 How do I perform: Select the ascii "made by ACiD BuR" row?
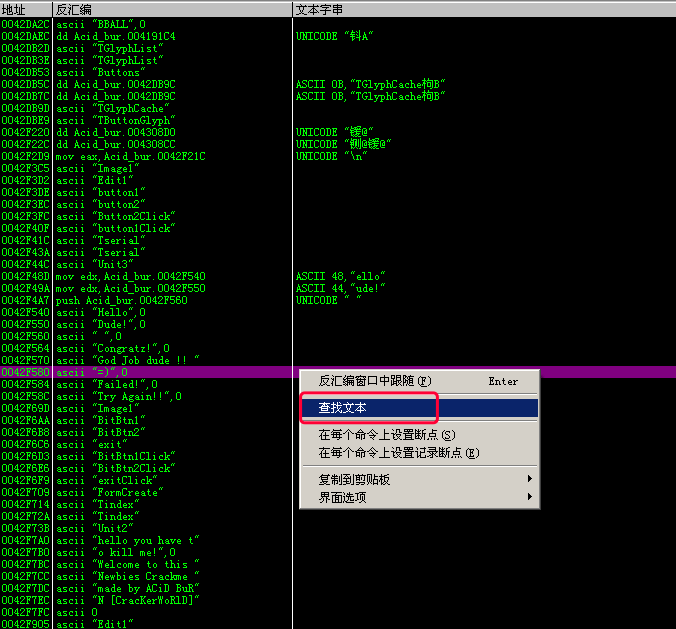(338, 588)
